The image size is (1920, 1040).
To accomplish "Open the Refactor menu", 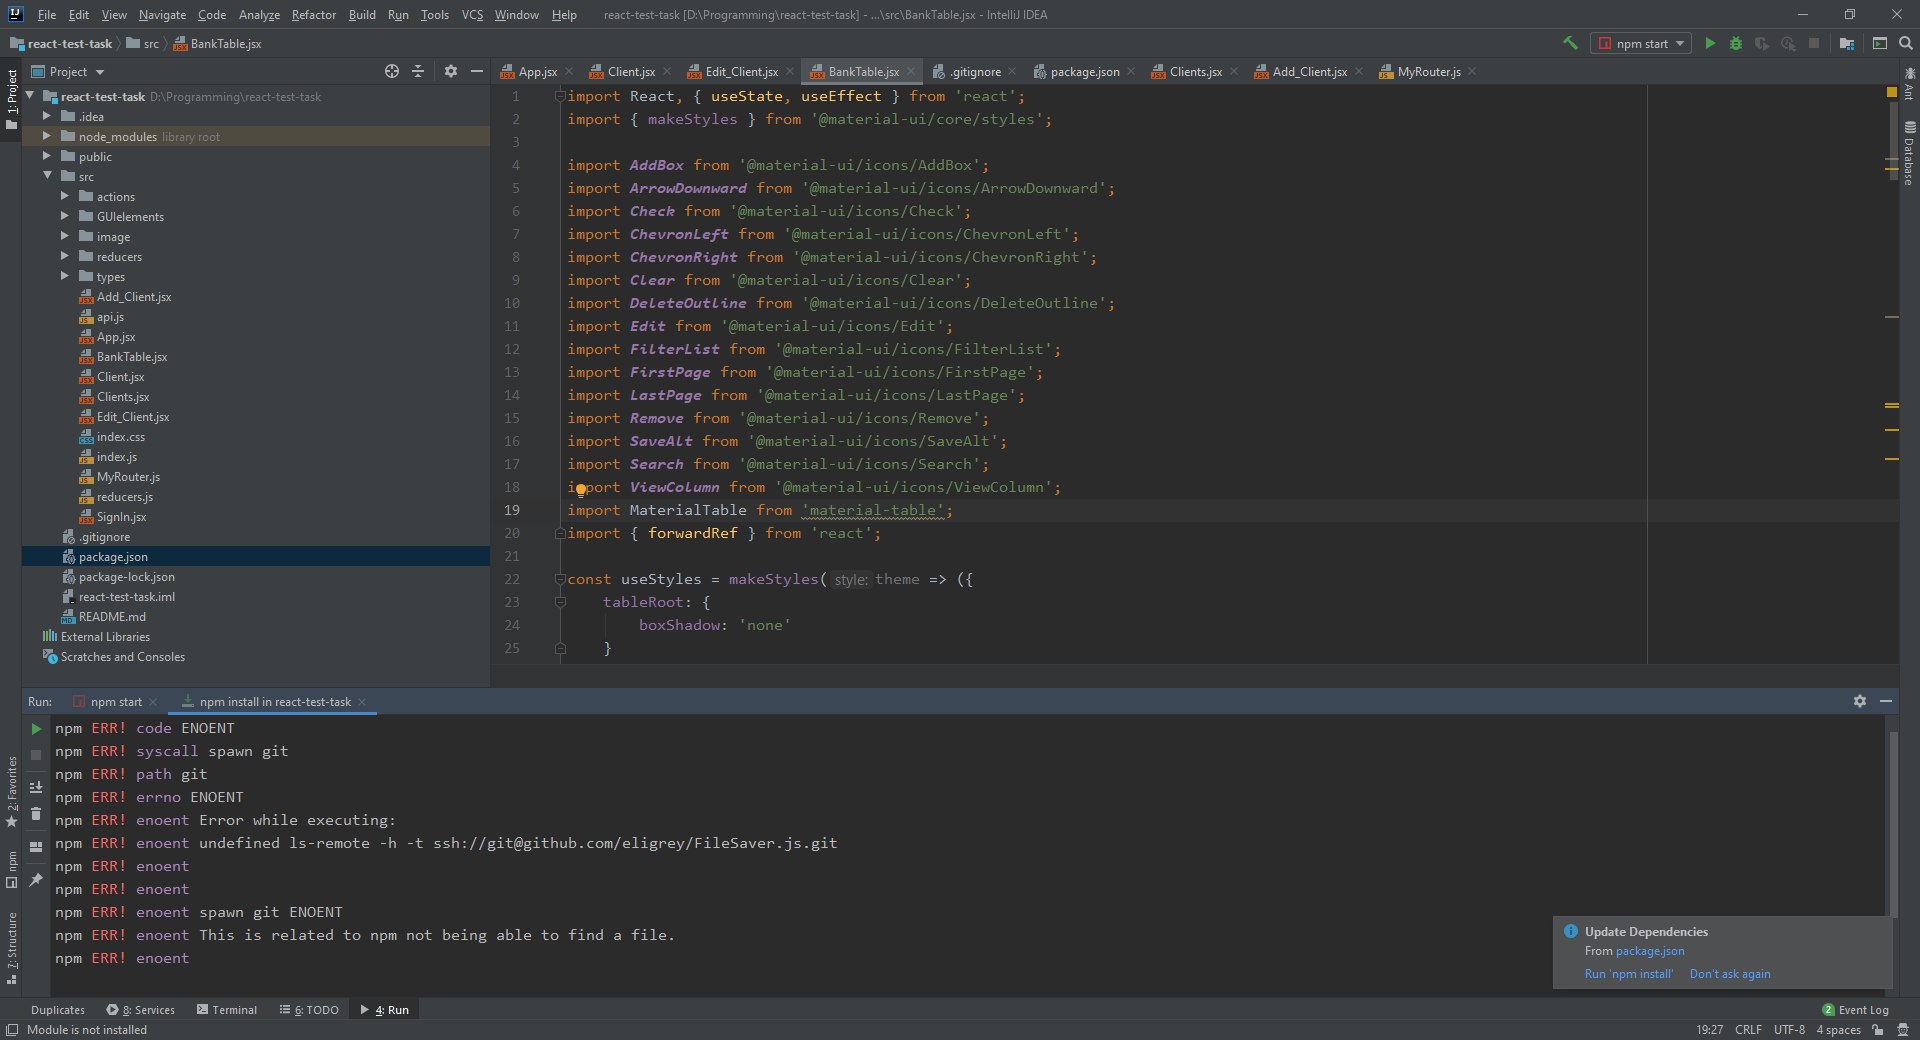I will pos(313,15).
